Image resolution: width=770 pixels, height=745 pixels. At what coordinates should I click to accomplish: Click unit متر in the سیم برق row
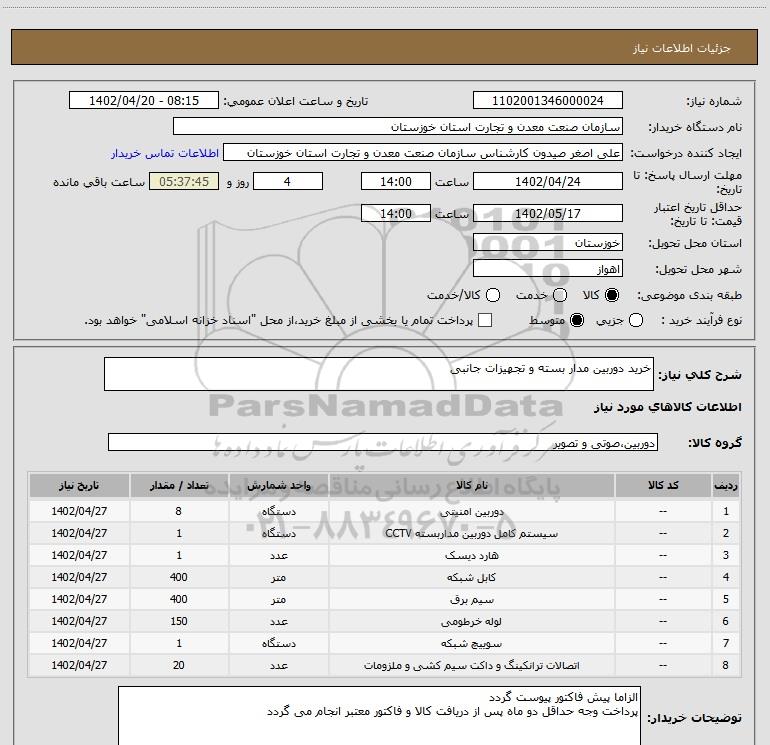tap(278, 600)
